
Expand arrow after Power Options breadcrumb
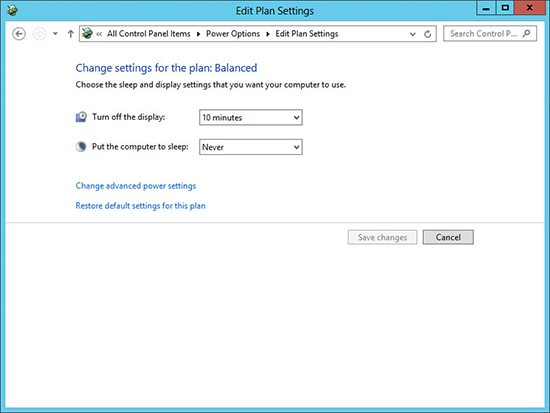tap(268, 34)
